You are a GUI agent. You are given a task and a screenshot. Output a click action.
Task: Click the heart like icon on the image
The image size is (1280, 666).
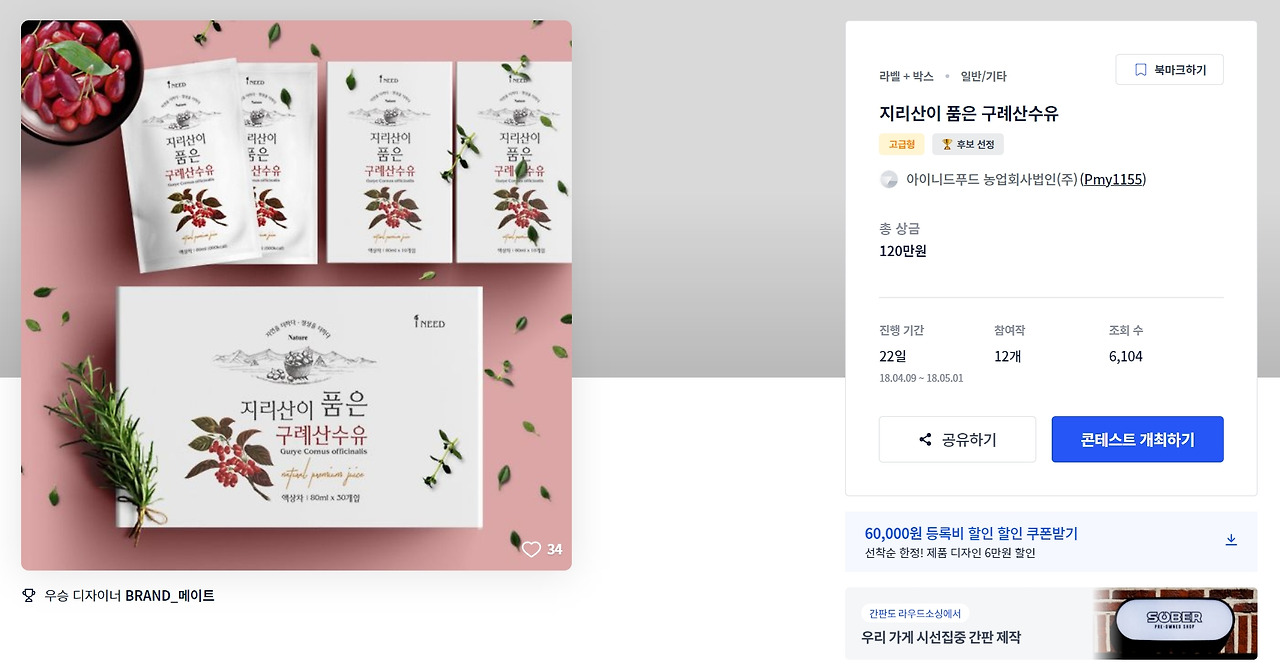(531, 549)
